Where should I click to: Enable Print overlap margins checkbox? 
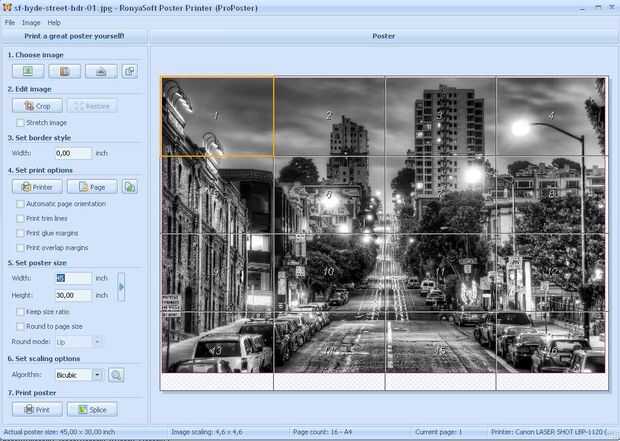(20, 248)
